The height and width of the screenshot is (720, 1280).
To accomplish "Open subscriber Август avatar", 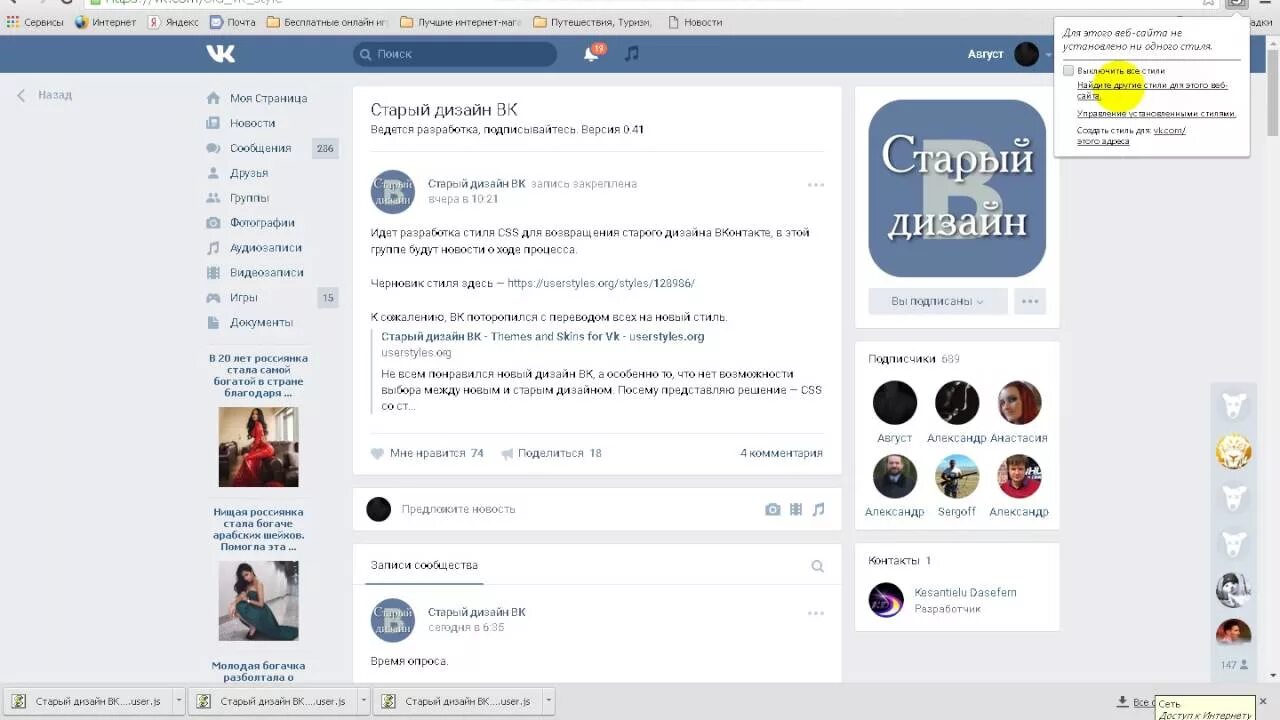I will 895,402.
